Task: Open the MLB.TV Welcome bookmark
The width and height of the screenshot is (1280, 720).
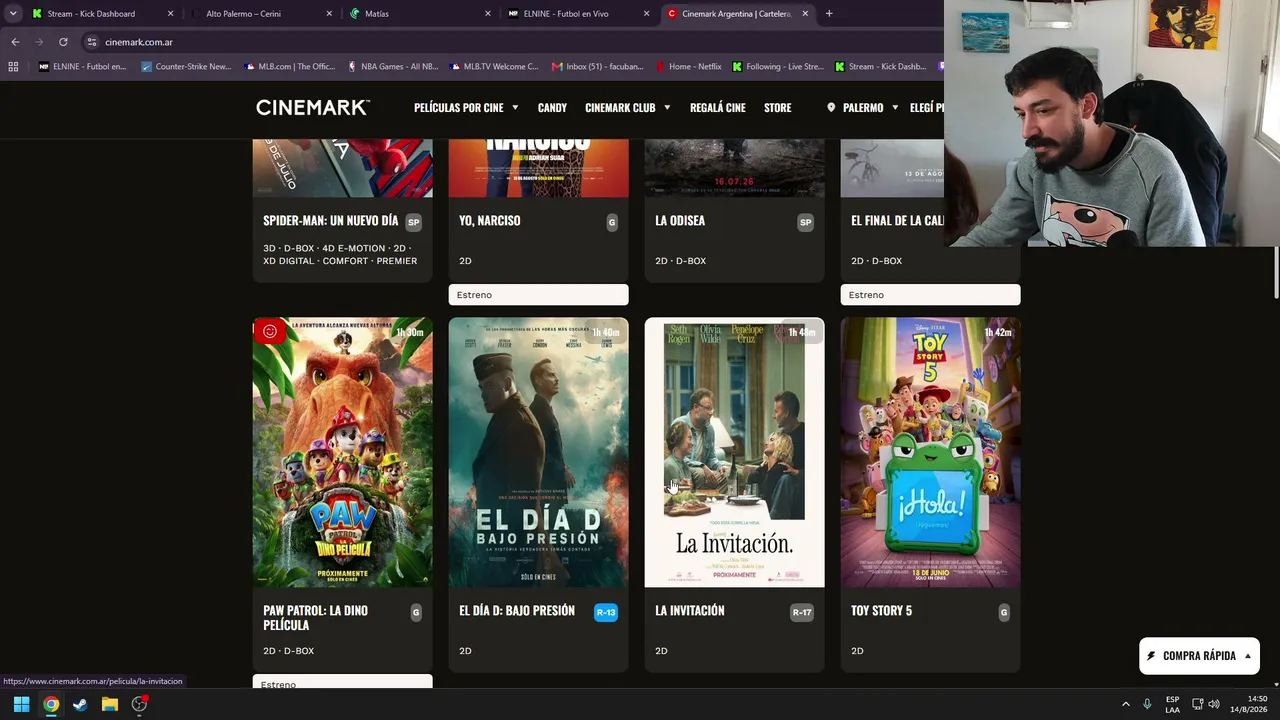Action: (x=492, y=67)
